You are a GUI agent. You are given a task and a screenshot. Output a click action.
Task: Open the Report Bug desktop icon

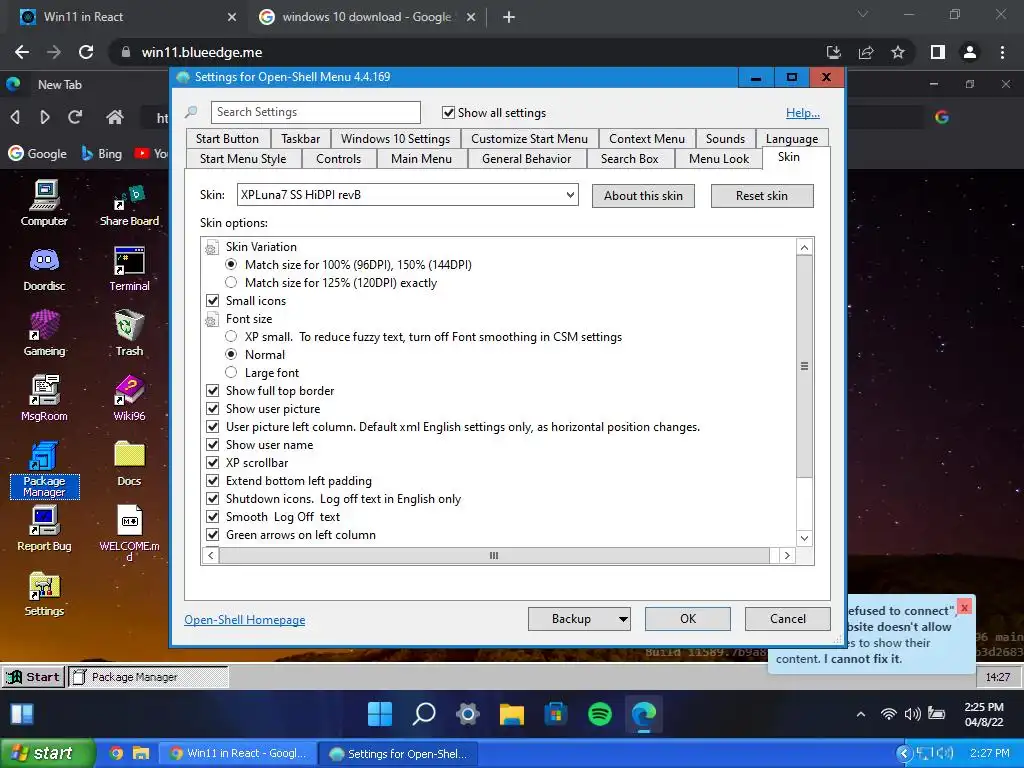(44, 529)
